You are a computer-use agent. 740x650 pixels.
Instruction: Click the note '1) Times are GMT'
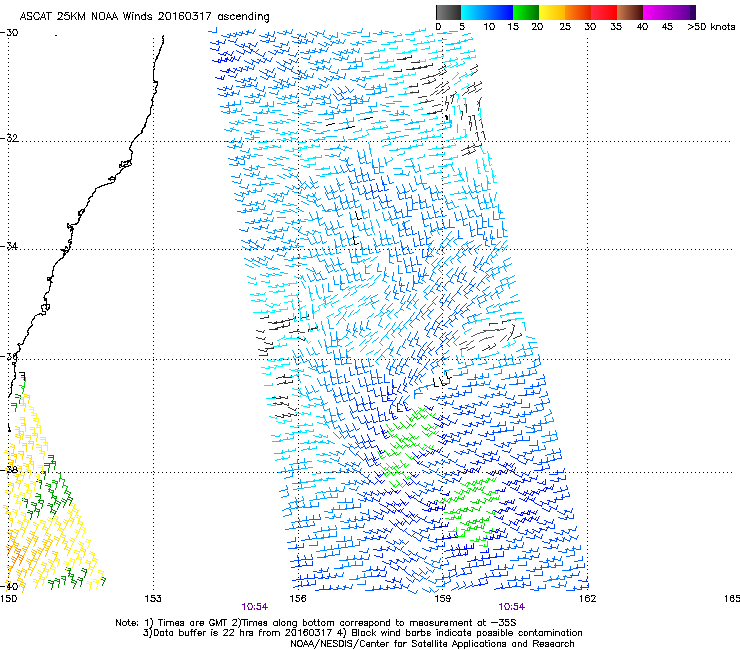[186, 623]
